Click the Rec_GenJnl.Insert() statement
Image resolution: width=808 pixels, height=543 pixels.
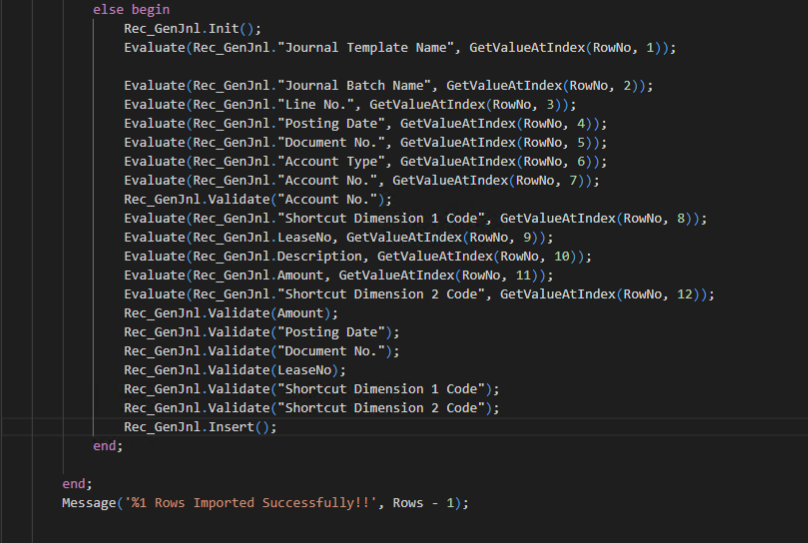pyautogui.click(x=200, y=427)
